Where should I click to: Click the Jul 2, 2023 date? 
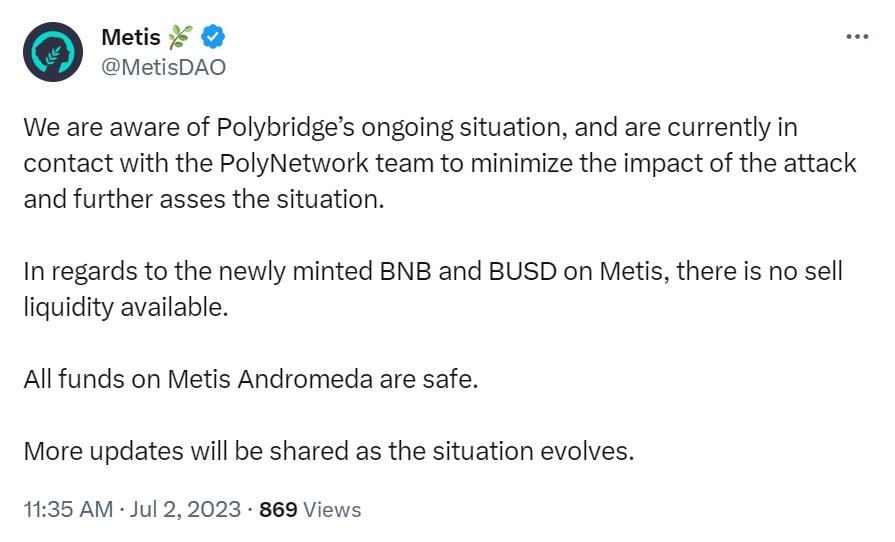186,509
